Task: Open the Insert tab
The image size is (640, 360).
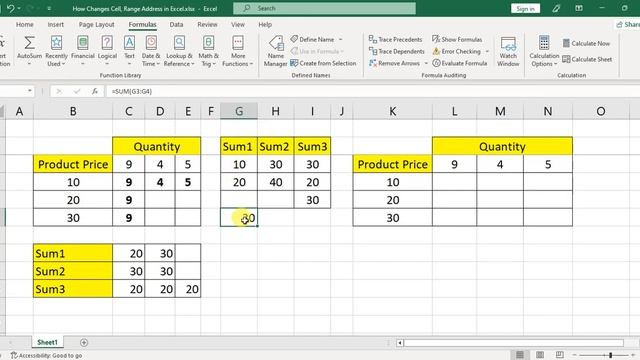Action: [56, 24]
